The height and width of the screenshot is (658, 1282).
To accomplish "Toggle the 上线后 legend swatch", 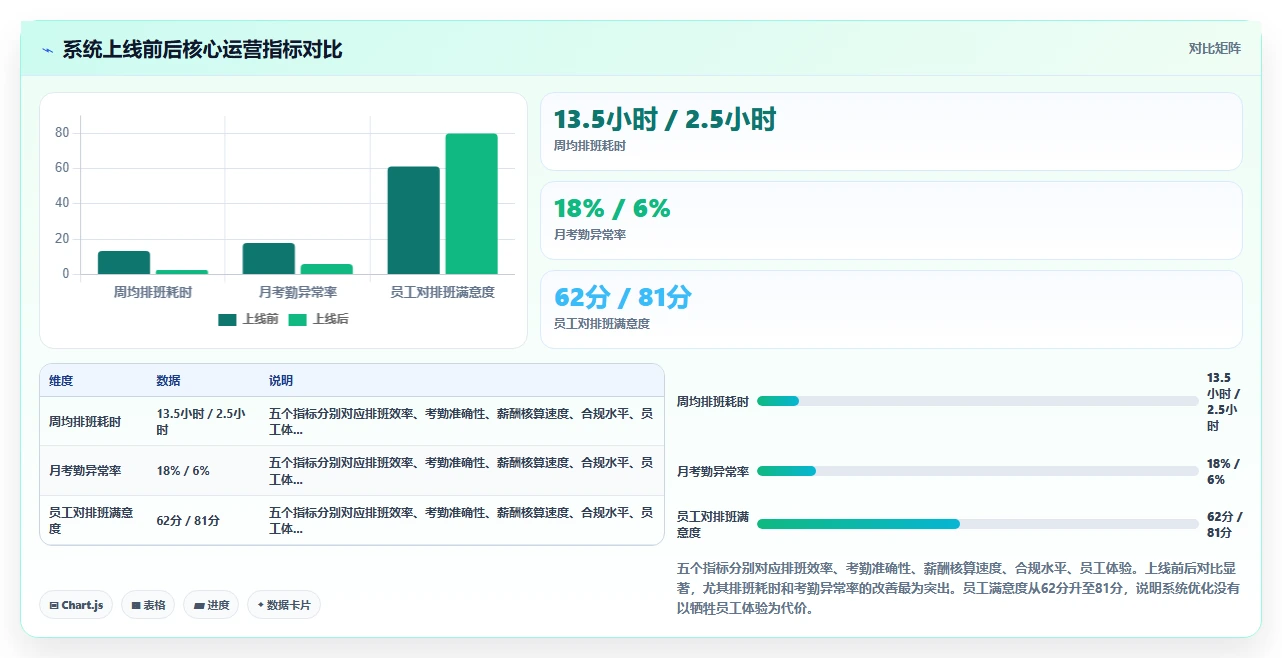I will 298,320.
